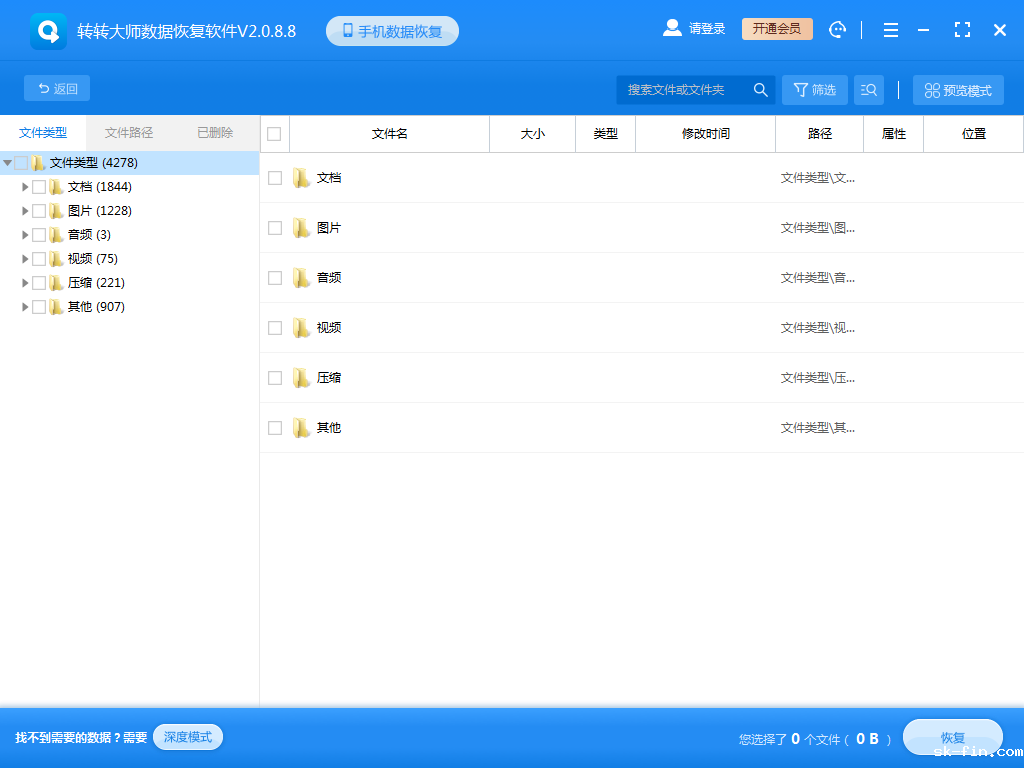The height and width of the screenshot is (768, 1024).
Task: Collapse the 文件类型 (4278) root node
Action: click(x=8, y=162)
